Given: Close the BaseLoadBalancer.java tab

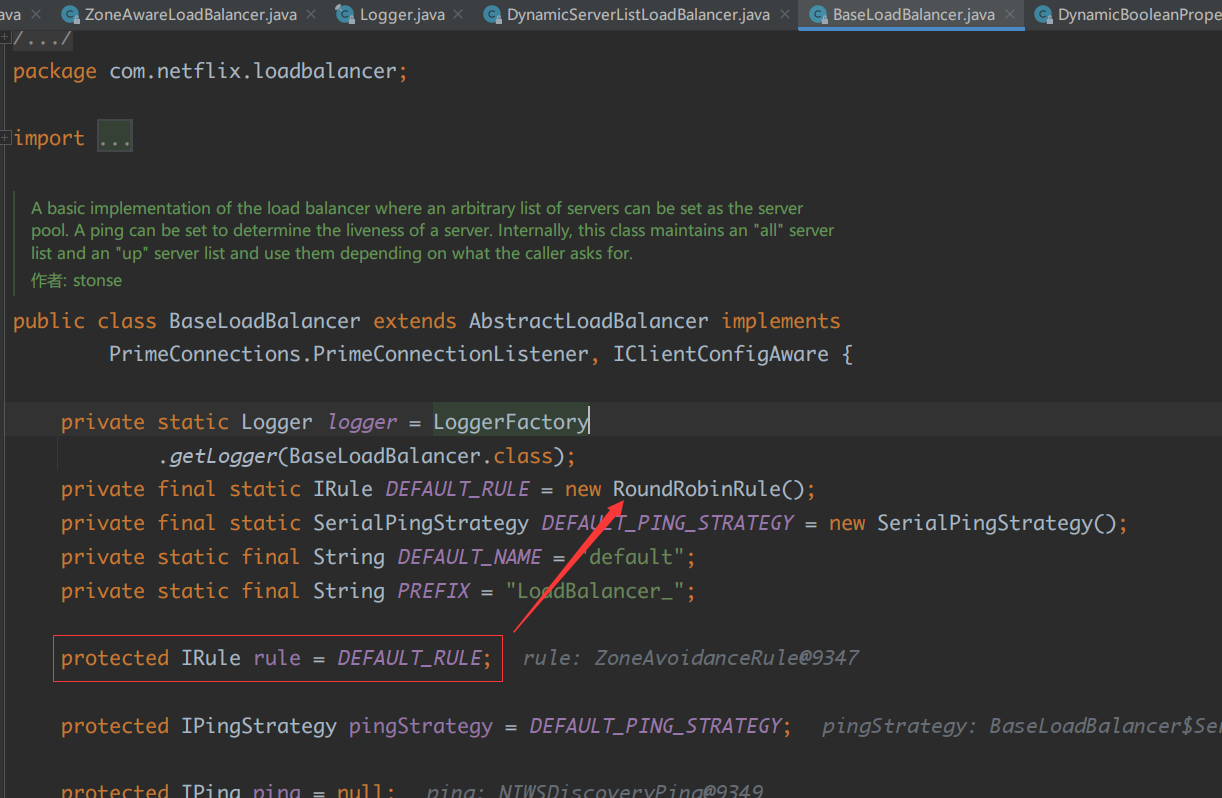Looking at the screenshot, I should click(x=1010, y=15).
